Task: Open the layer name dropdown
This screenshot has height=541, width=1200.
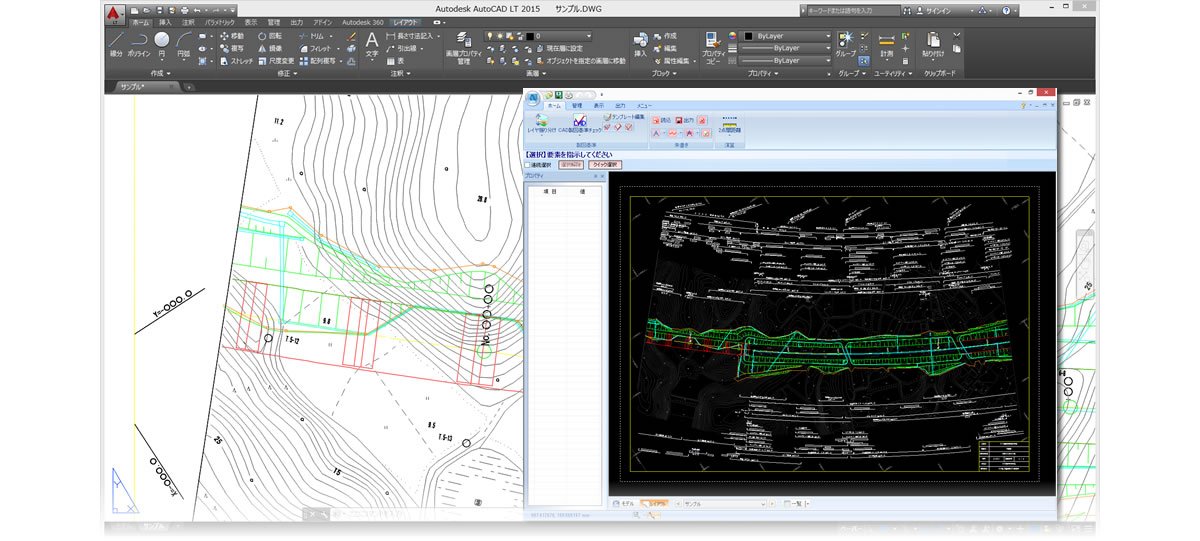Action: [558, 35]
